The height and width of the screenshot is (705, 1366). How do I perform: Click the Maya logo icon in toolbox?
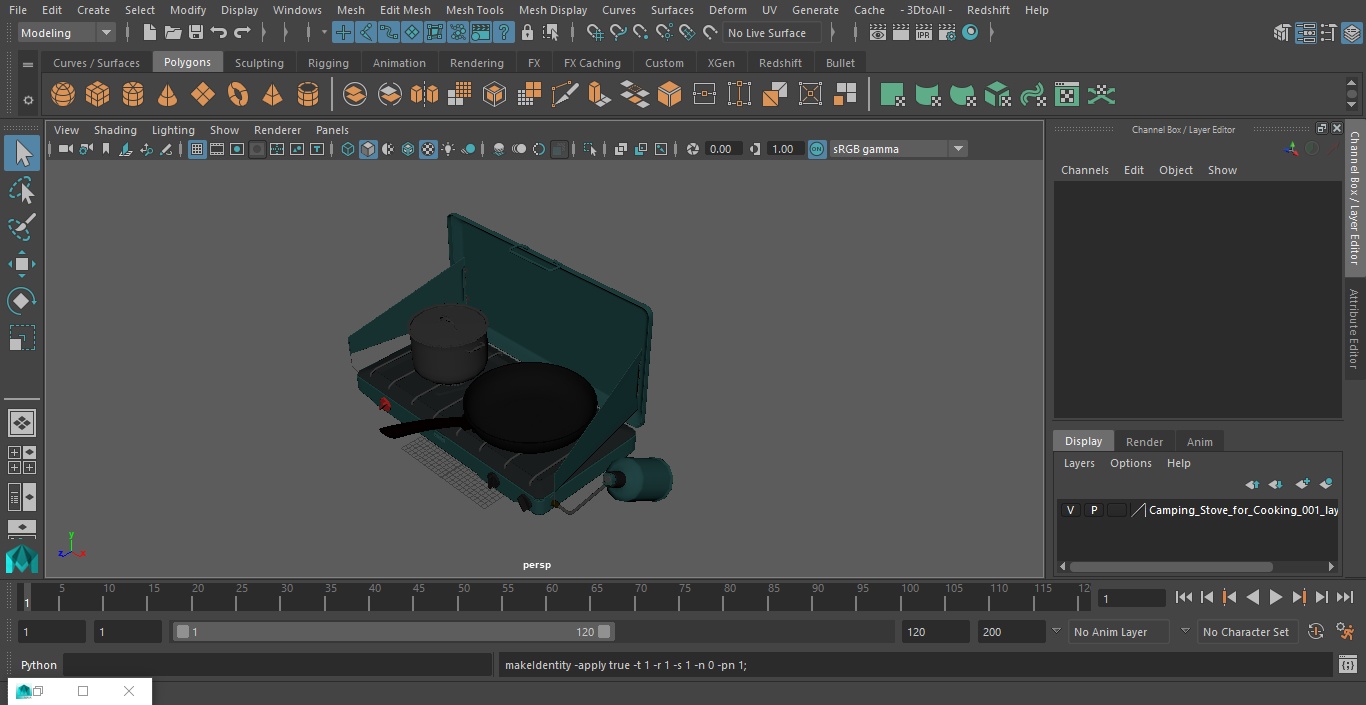[21, 558]
